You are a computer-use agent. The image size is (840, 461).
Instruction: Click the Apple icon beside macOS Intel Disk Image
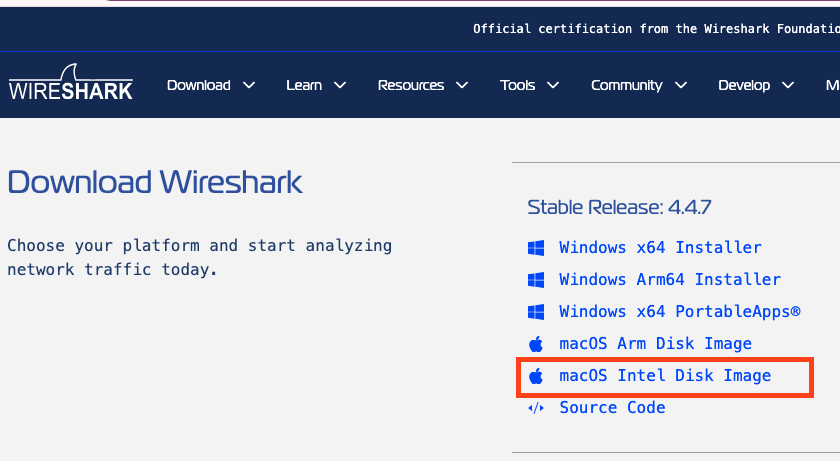click(x=536, y=376)
